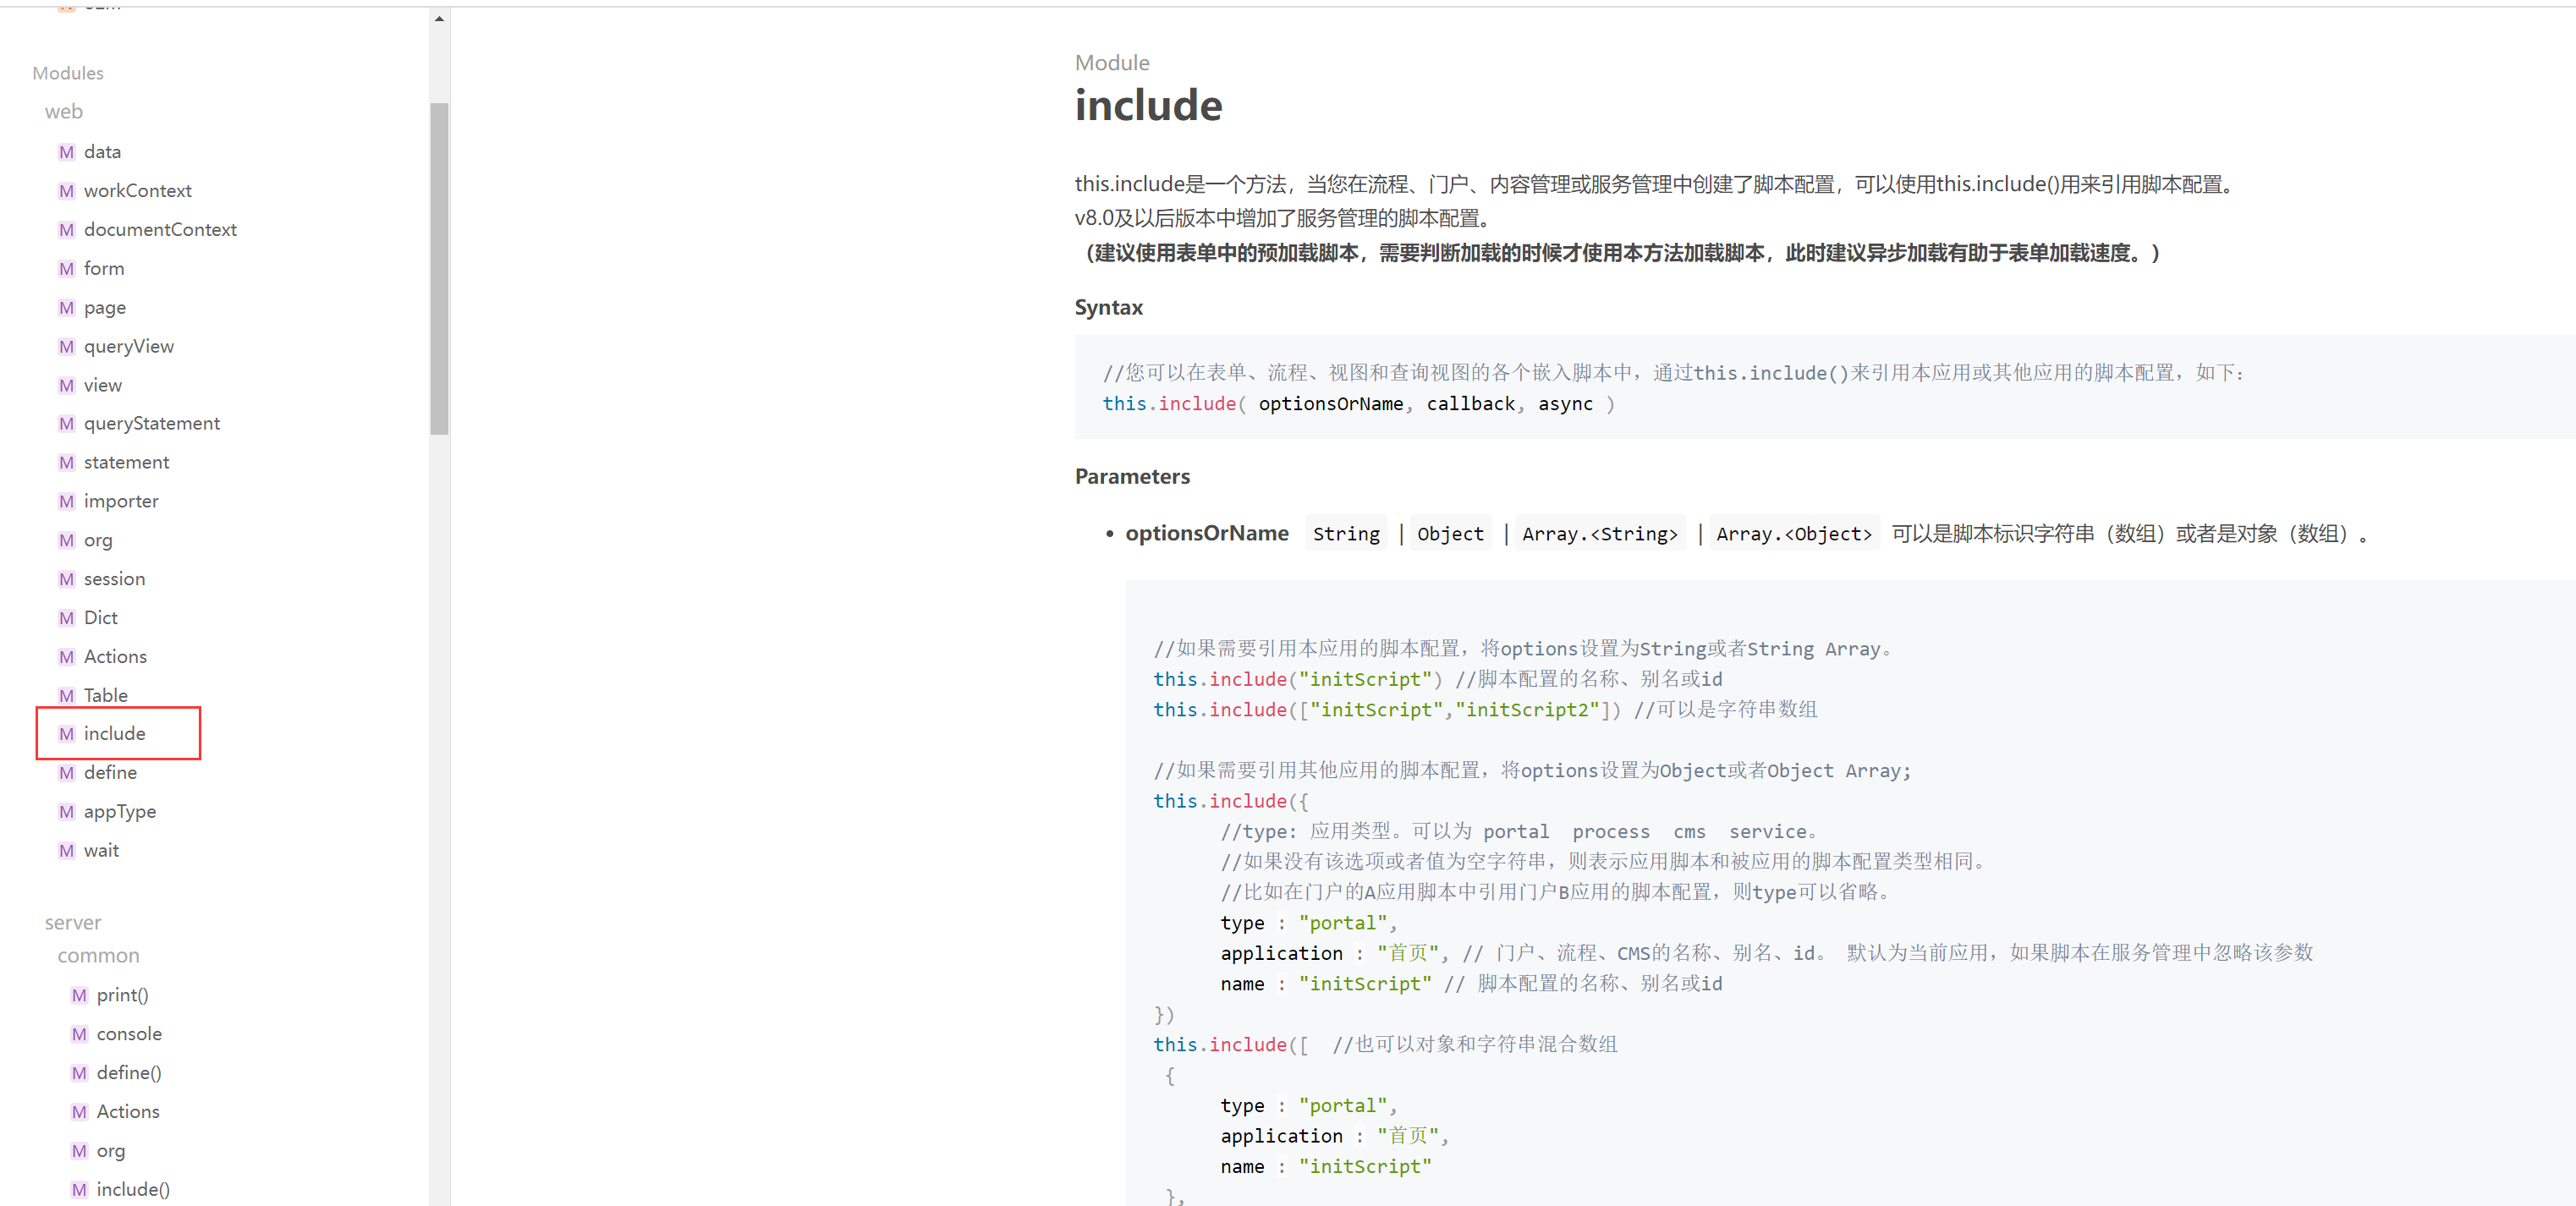Click the sidebar scroll-up arrow

[x=439, y=19]
